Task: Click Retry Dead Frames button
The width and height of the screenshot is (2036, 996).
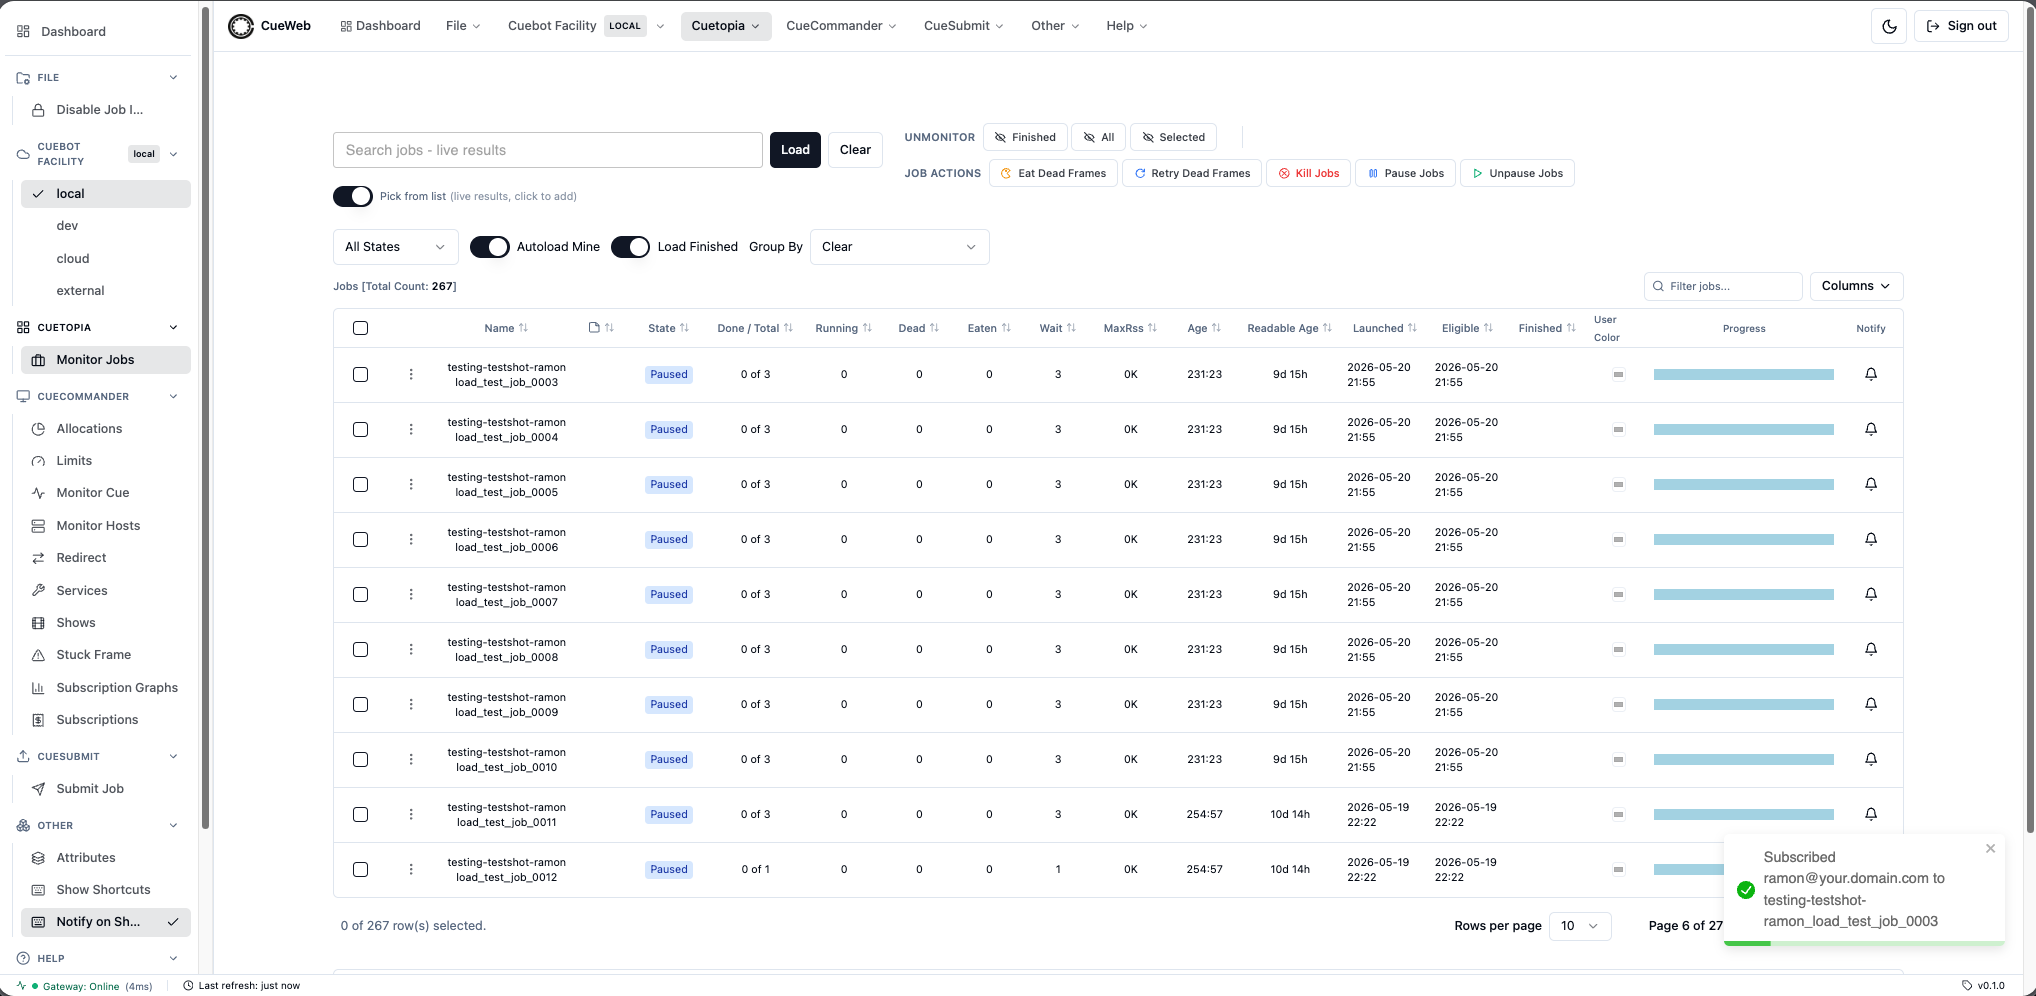Action: 1190,173
